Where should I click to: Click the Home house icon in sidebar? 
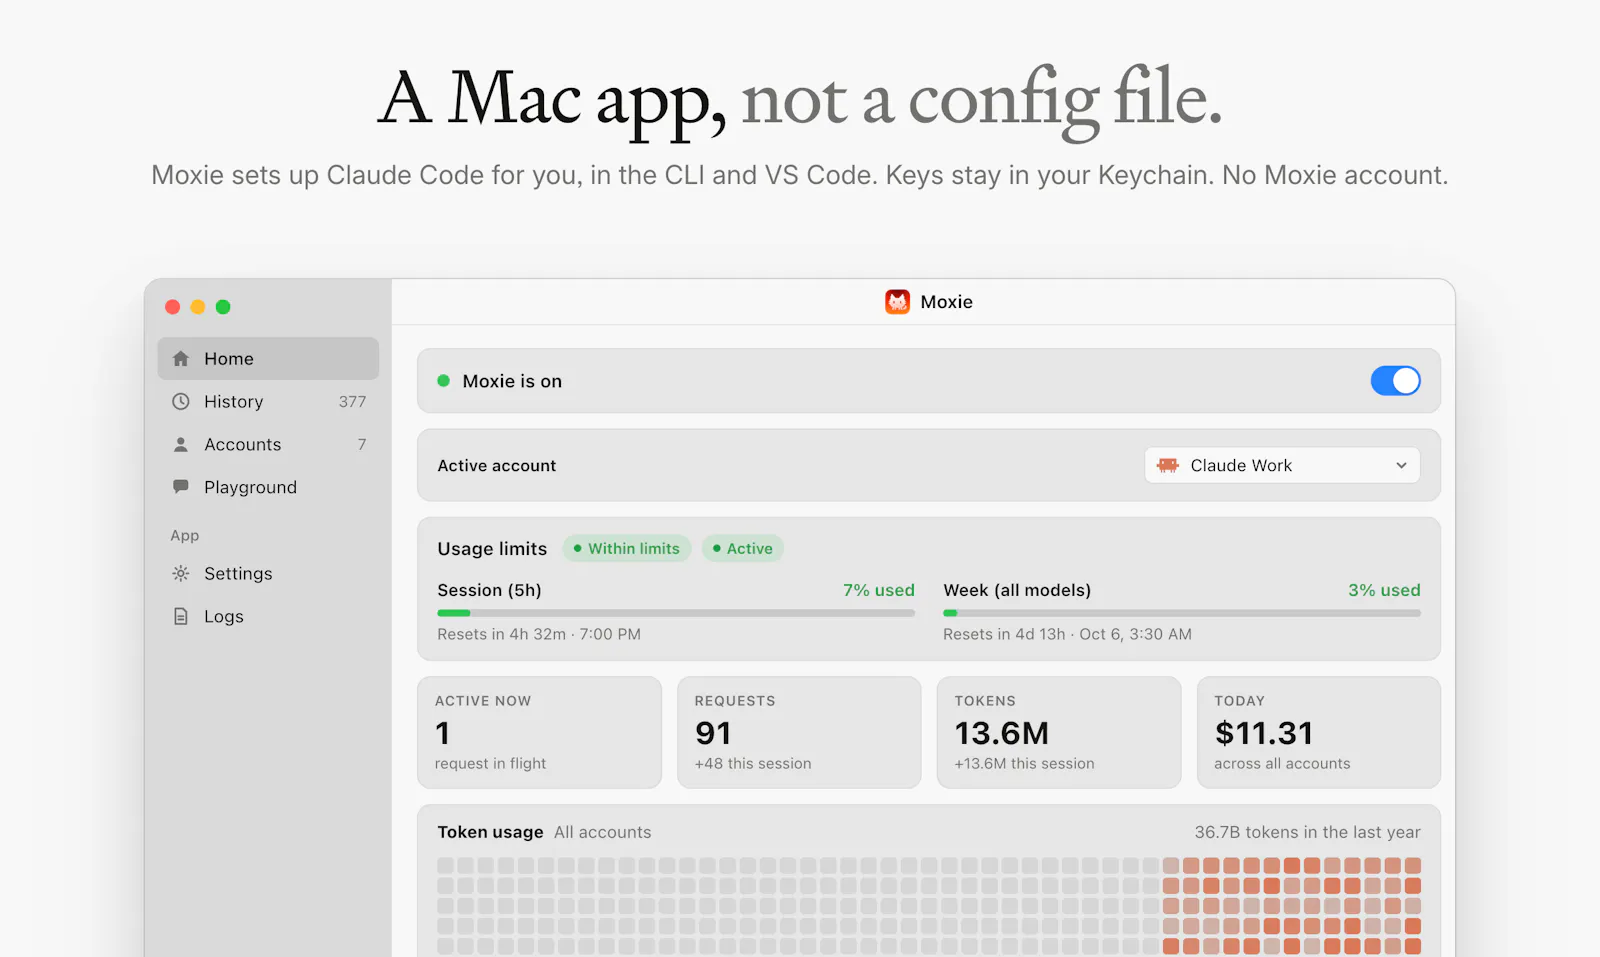click(181, 358)
